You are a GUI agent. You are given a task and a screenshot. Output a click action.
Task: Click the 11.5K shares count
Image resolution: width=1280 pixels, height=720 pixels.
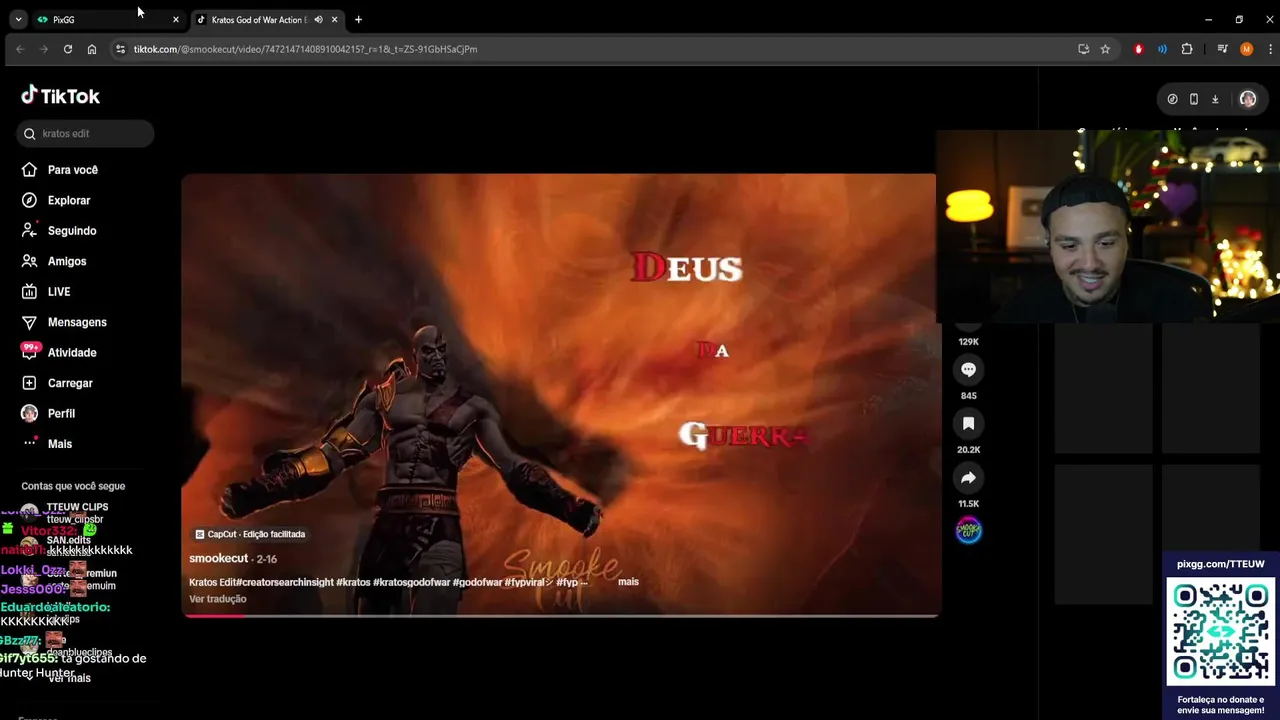click(x=968, y=504)
